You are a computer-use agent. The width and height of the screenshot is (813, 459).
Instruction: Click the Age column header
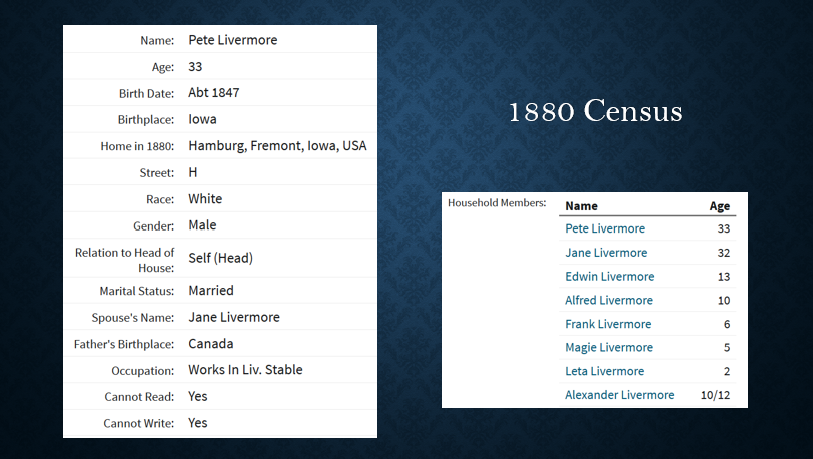720,206
